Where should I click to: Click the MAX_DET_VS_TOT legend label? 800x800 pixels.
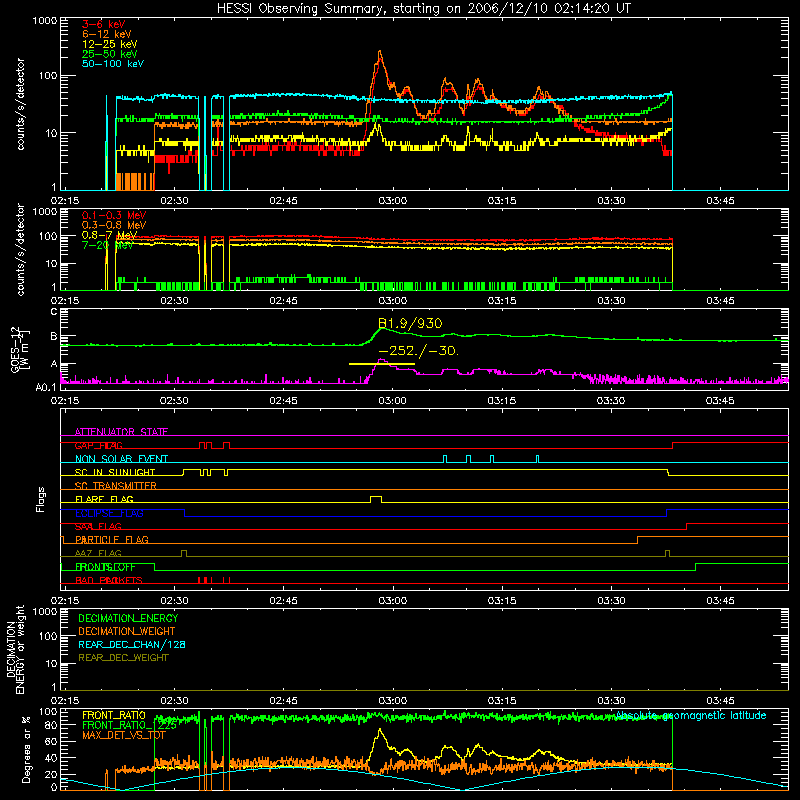tap(124, 735)
